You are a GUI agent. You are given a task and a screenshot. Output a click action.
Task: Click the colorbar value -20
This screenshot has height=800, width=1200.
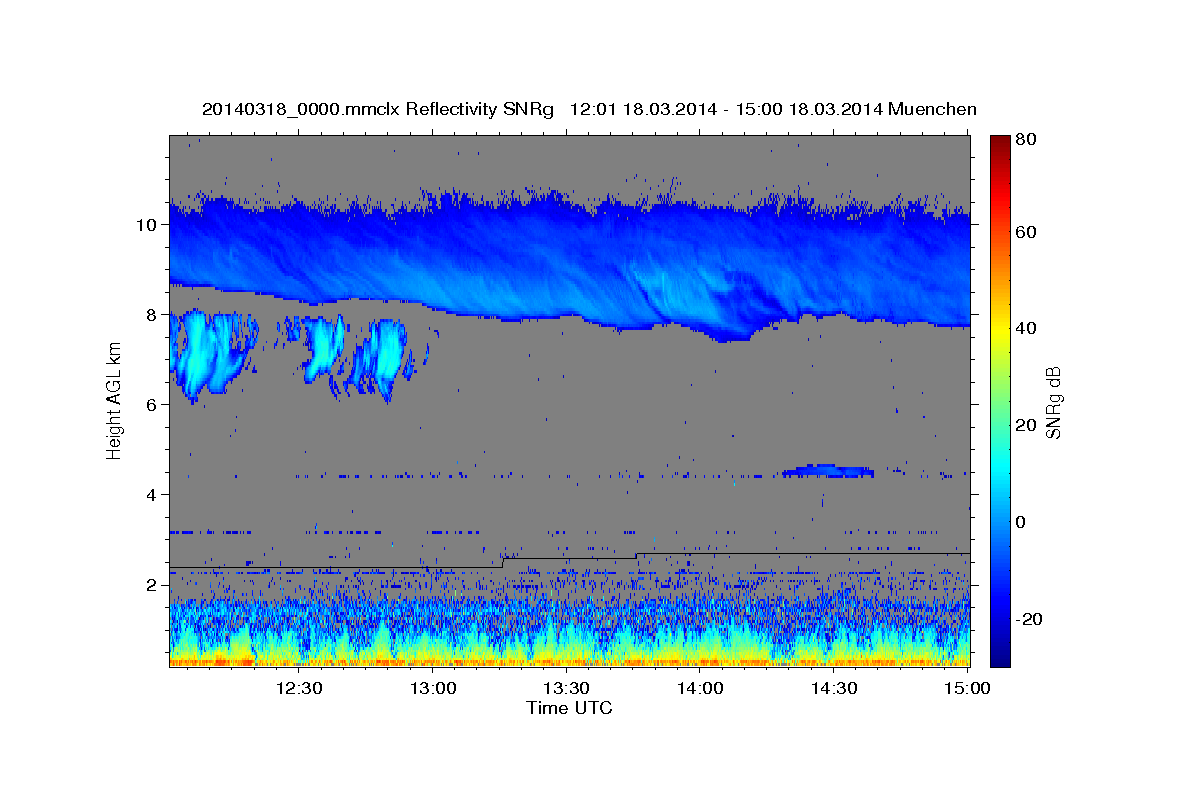1028,618
